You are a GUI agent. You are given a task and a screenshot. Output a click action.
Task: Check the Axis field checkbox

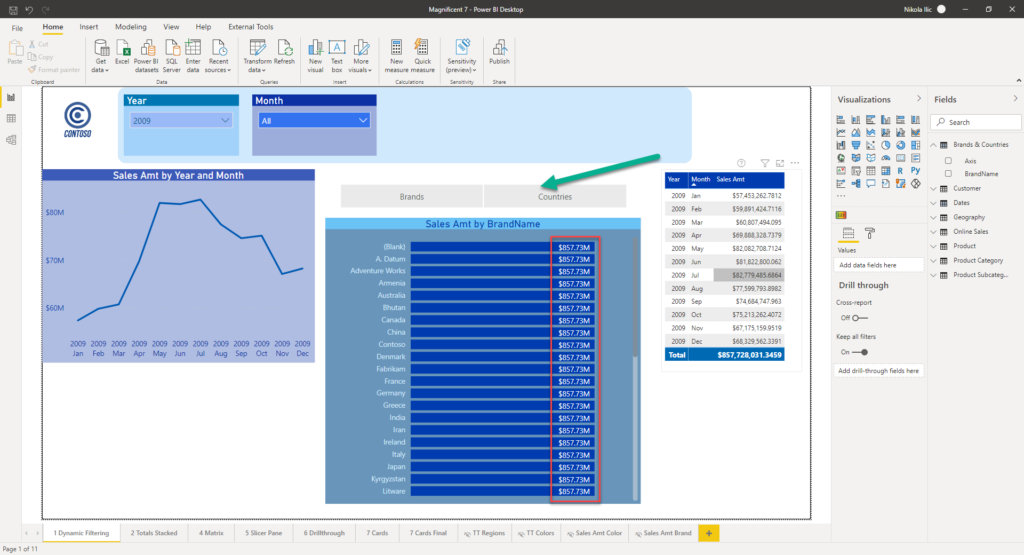point(948,161)
